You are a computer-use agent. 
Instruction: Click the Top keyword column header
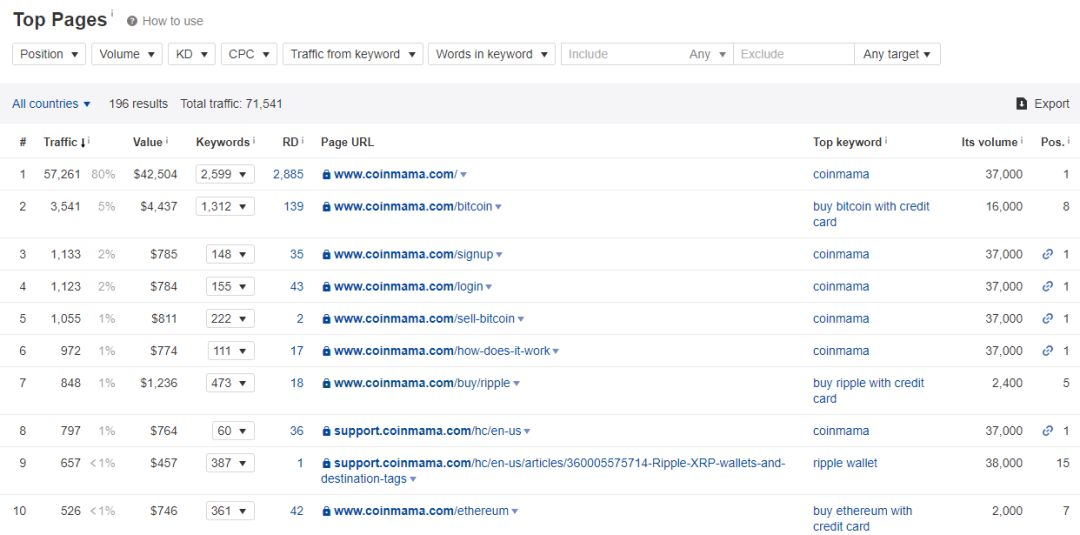tap(849, 142)
